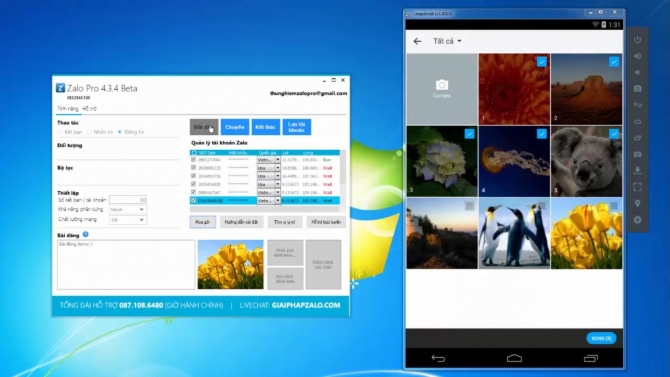Click the Chuyển button

[x=235, y=127]
